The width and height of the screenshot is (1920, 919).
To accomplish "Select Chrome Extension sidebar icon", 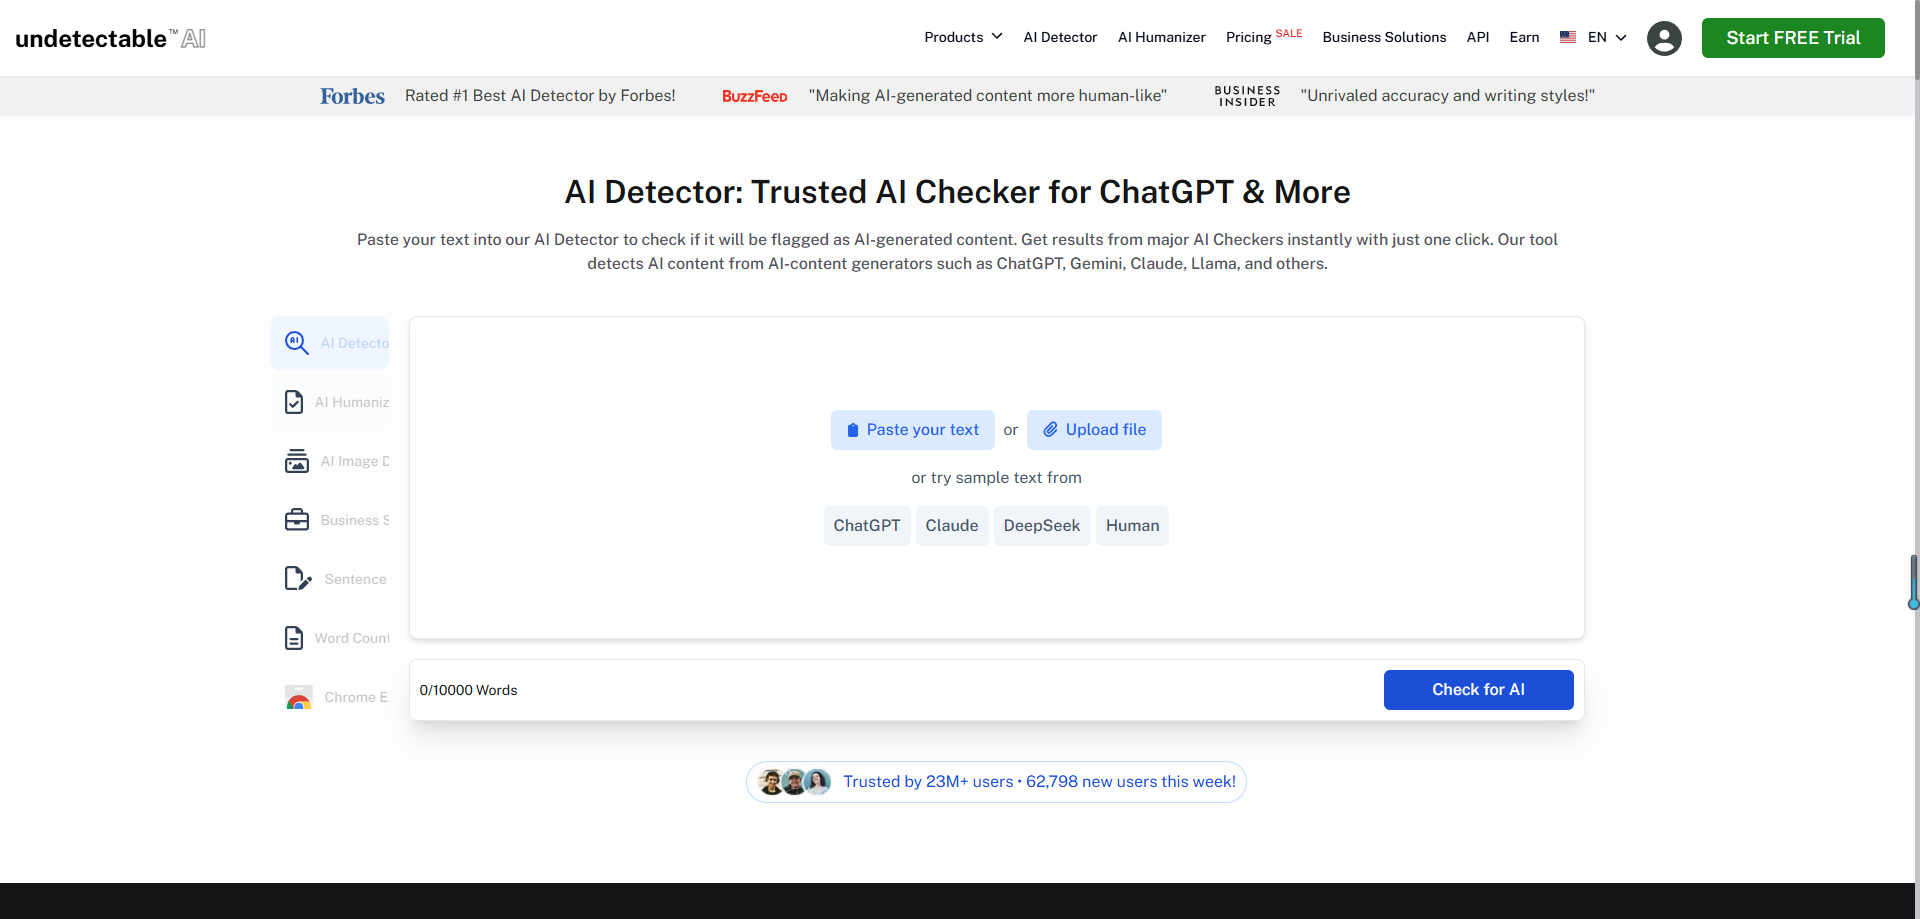I will [x=299, y=697].
